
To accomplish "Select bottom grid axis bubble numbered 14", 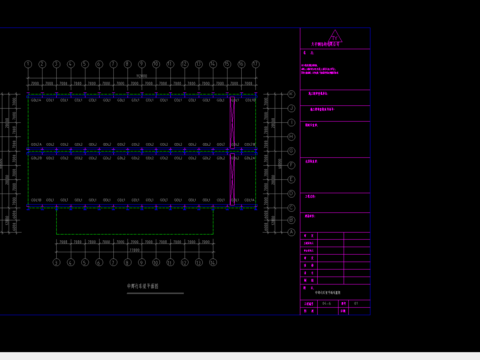I will pyautogui.click(x=213, y=263).
